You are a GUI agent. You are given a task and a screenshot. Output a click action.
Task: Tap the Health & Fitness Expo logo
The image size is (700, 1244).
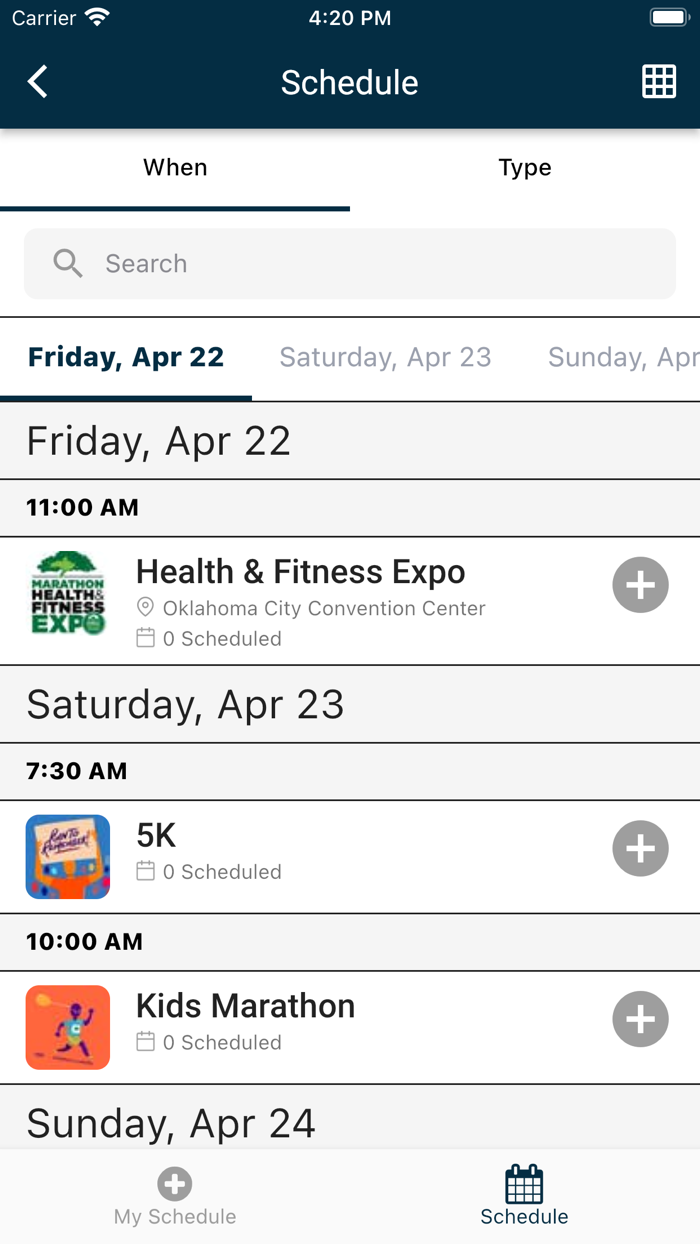[68, 592]
